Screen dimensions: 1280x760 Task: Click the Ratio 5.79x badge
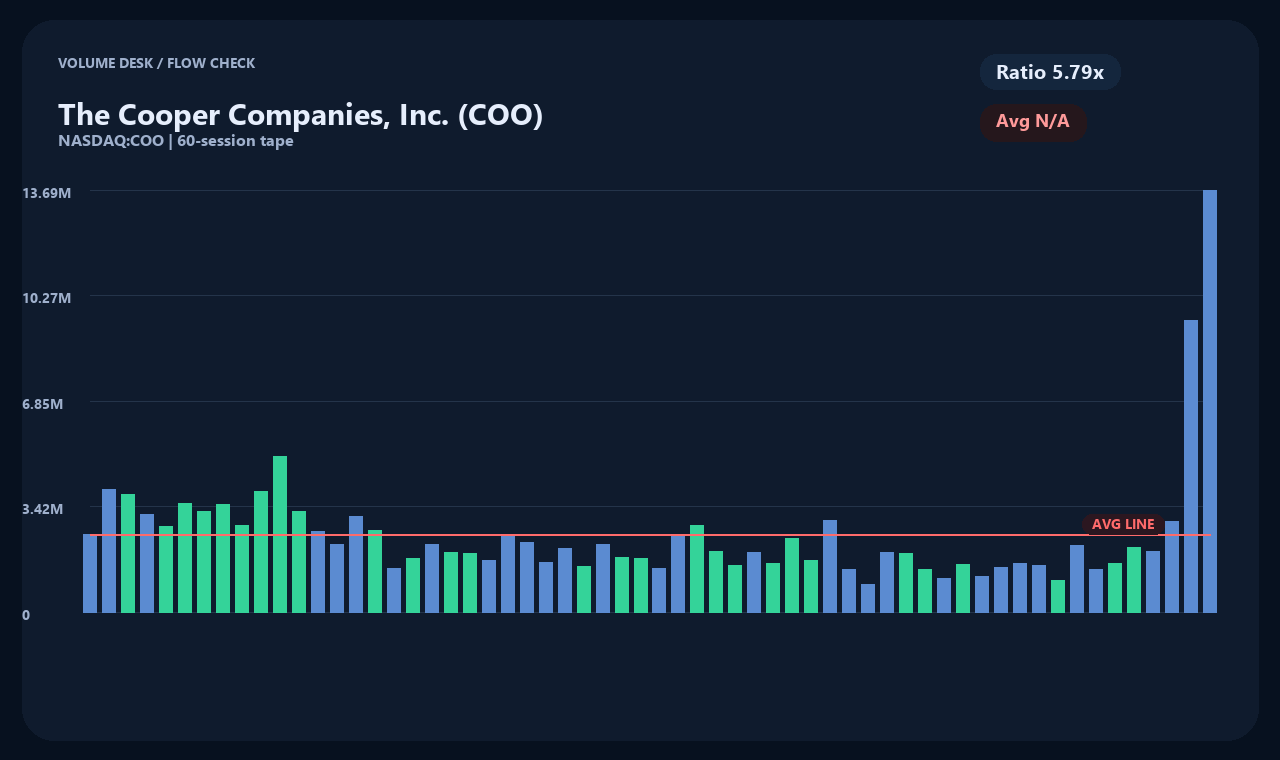click(x=1050, y=72)
